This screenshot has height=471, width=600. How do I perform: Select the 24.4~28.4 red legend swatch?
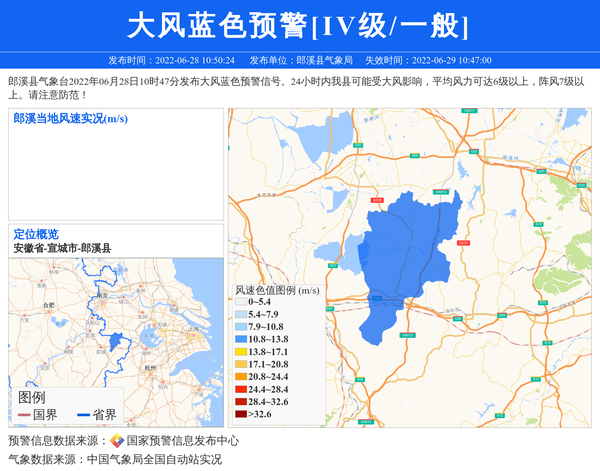(x=241, y=389)
